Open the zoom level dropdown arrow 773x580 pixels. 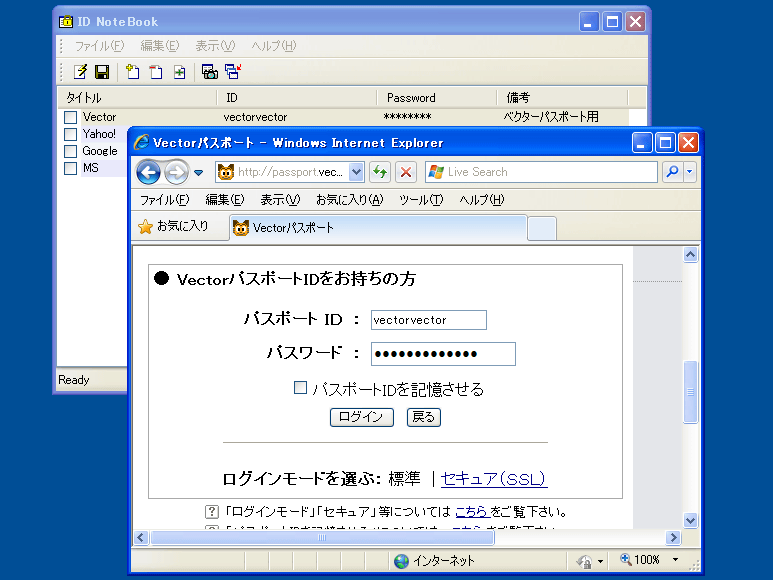point(675,559)
